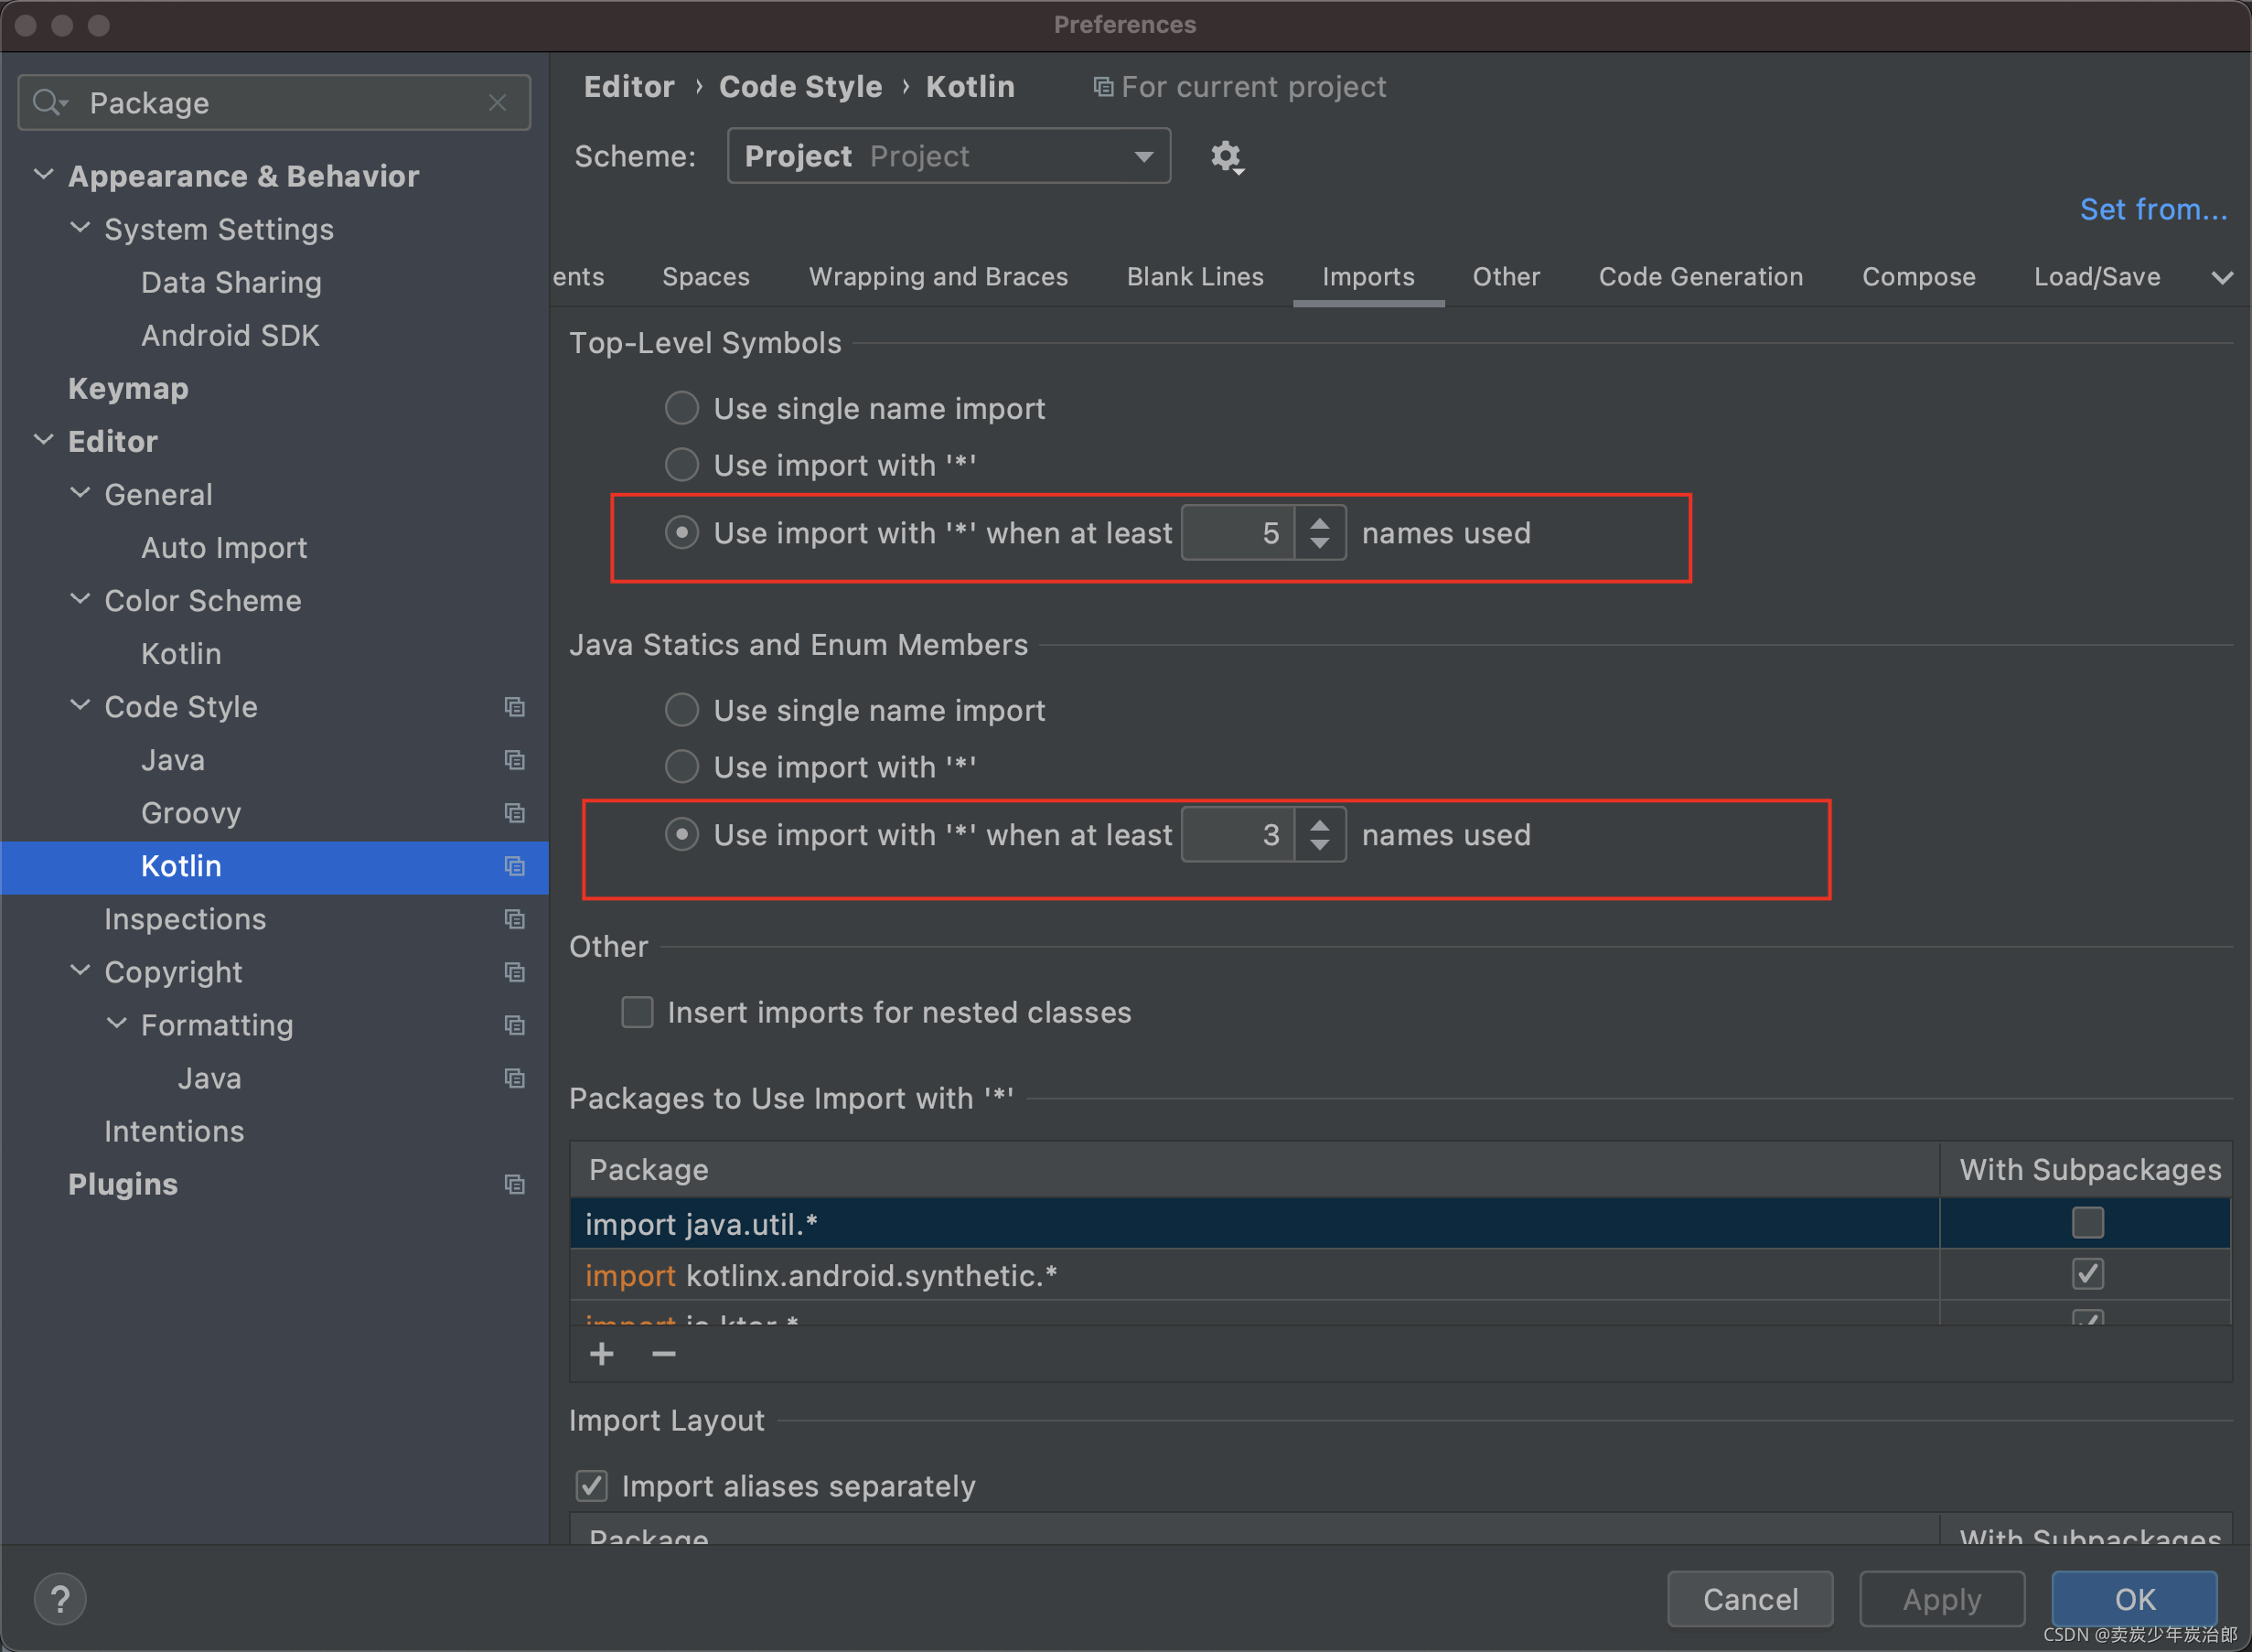Click the 'Set from...' link

2156,208
